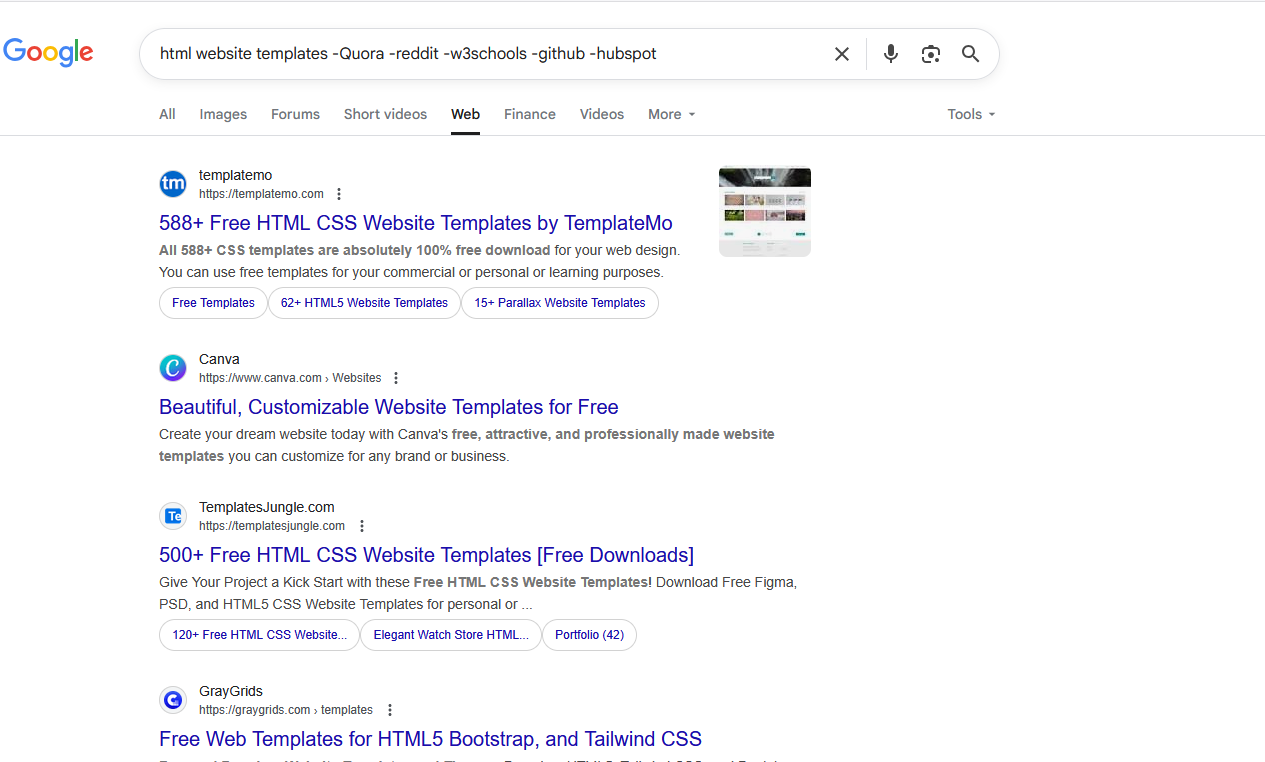This screenshot has width=1265, height=762.
Task: Switch to the Images tab
Action: pos(223,114)
